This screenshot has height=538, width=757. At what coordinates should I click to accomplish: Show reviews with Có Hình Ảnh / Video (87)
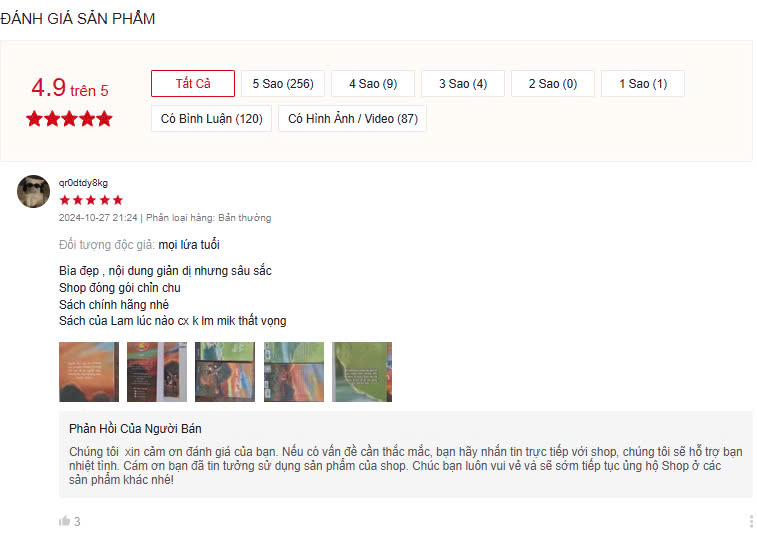point(352,118)
